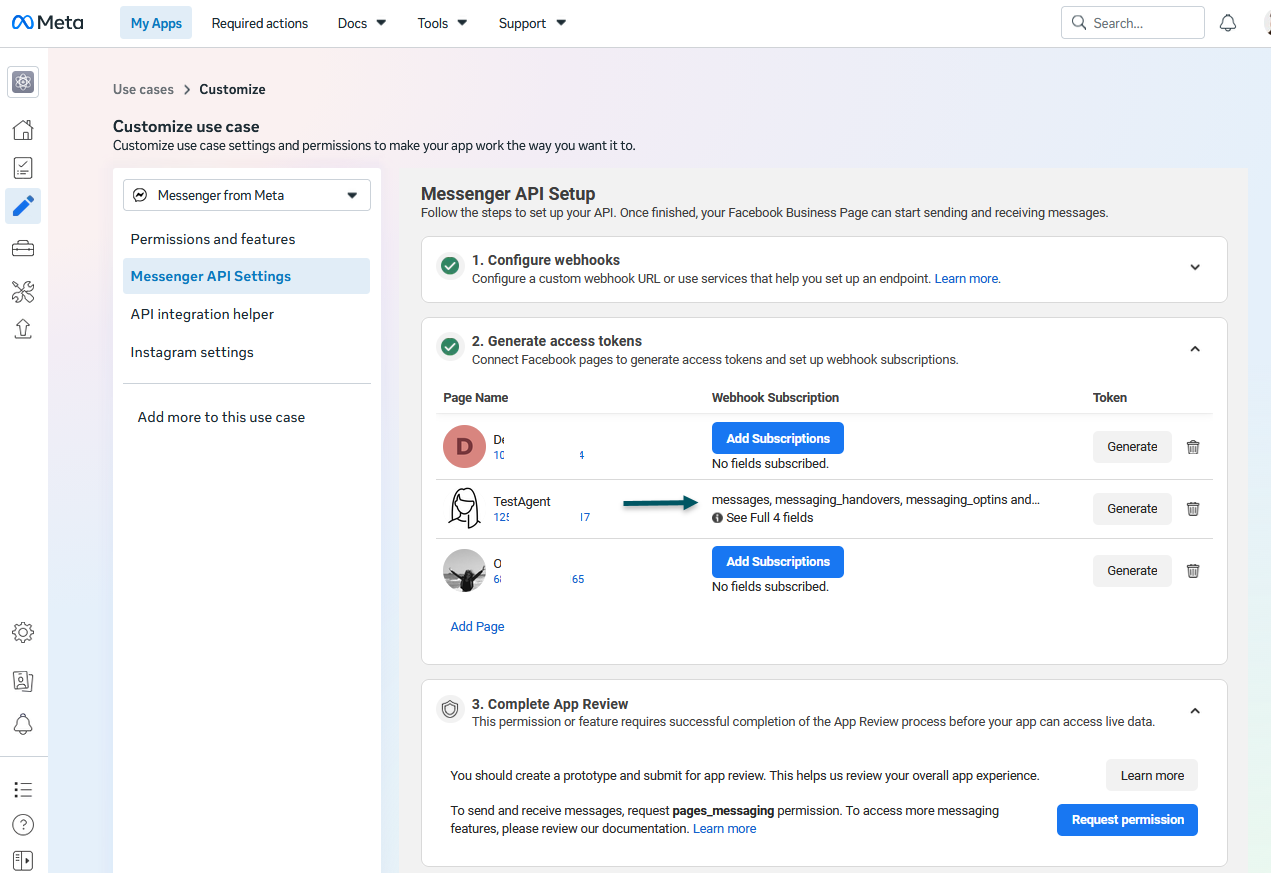Select the My Apps tab
1271x873 pixels.
(x=156, y=23)
